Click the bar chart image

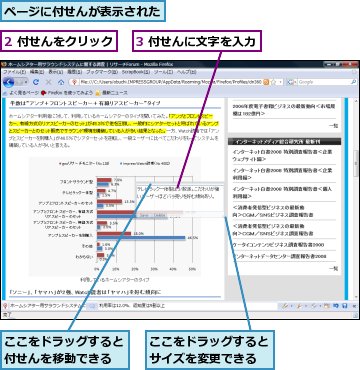click(x=115, y=216)
